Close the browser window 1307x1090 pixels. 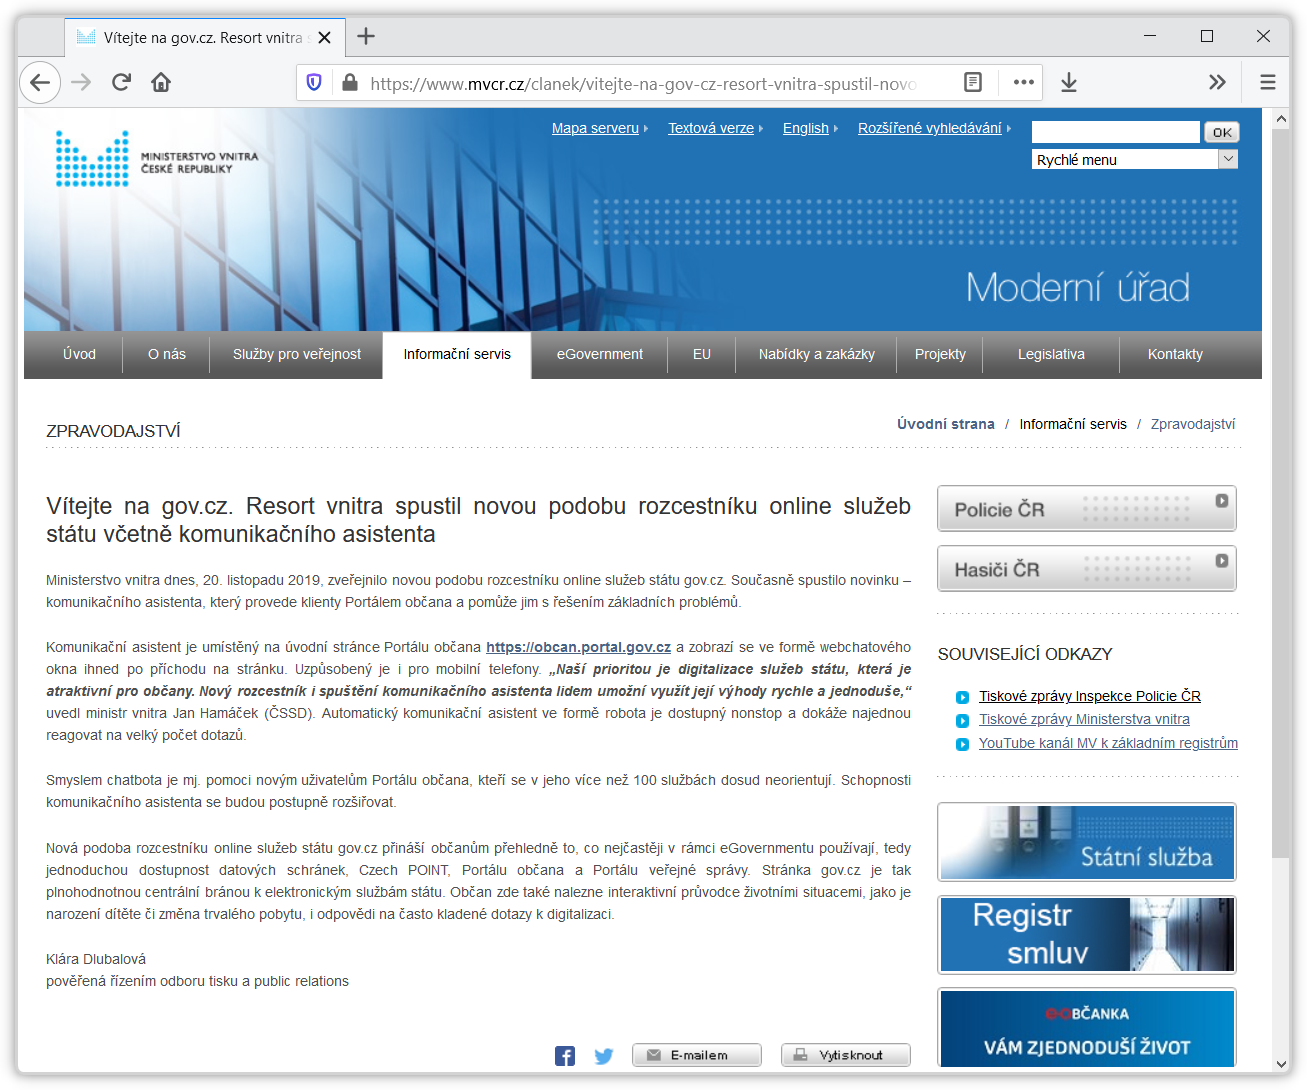tap(1263, 36)
